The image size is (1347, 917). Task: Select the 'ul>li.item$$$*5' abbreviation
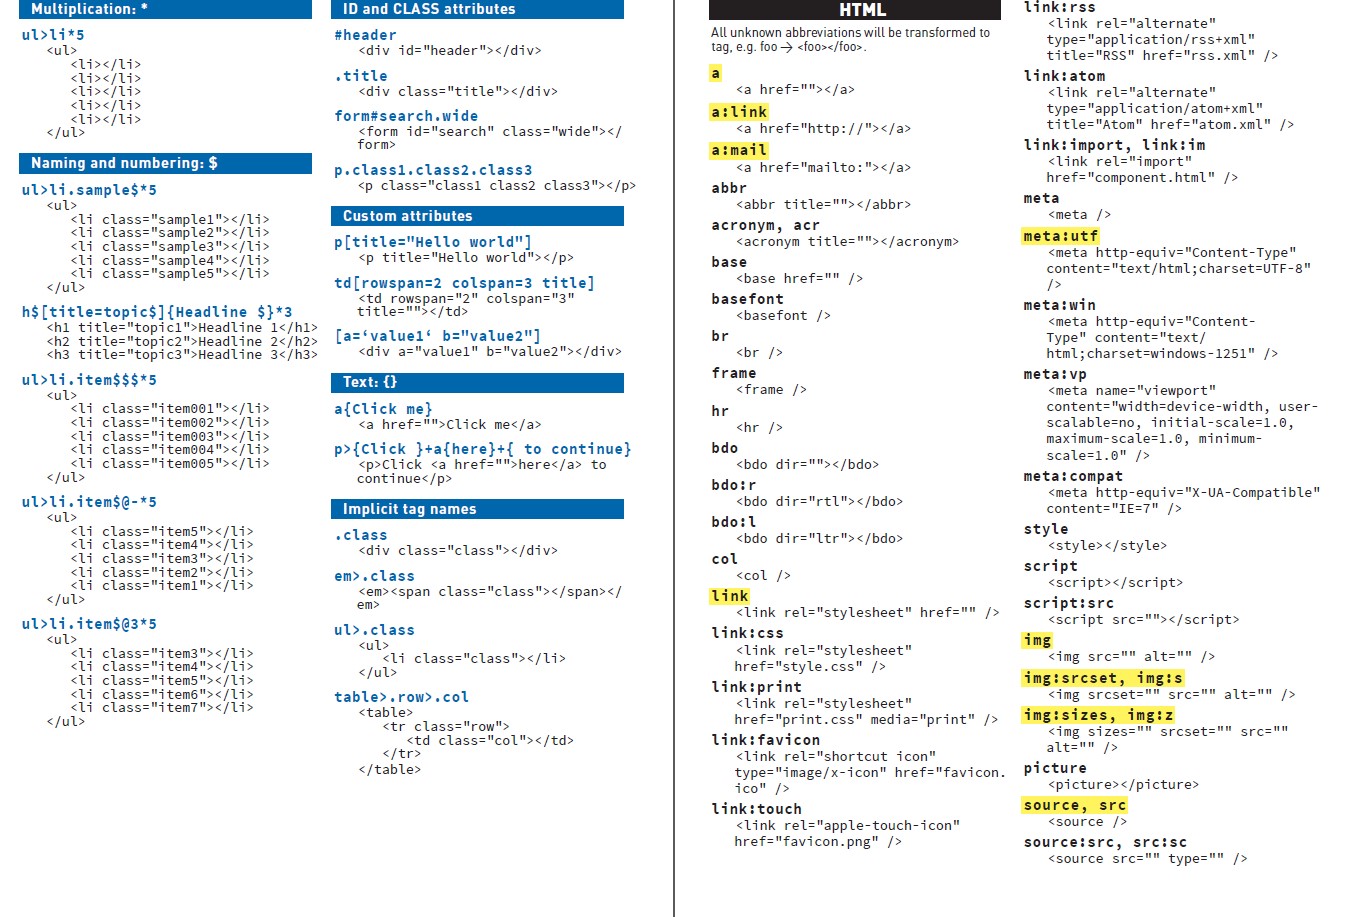(x=89, y=380)
